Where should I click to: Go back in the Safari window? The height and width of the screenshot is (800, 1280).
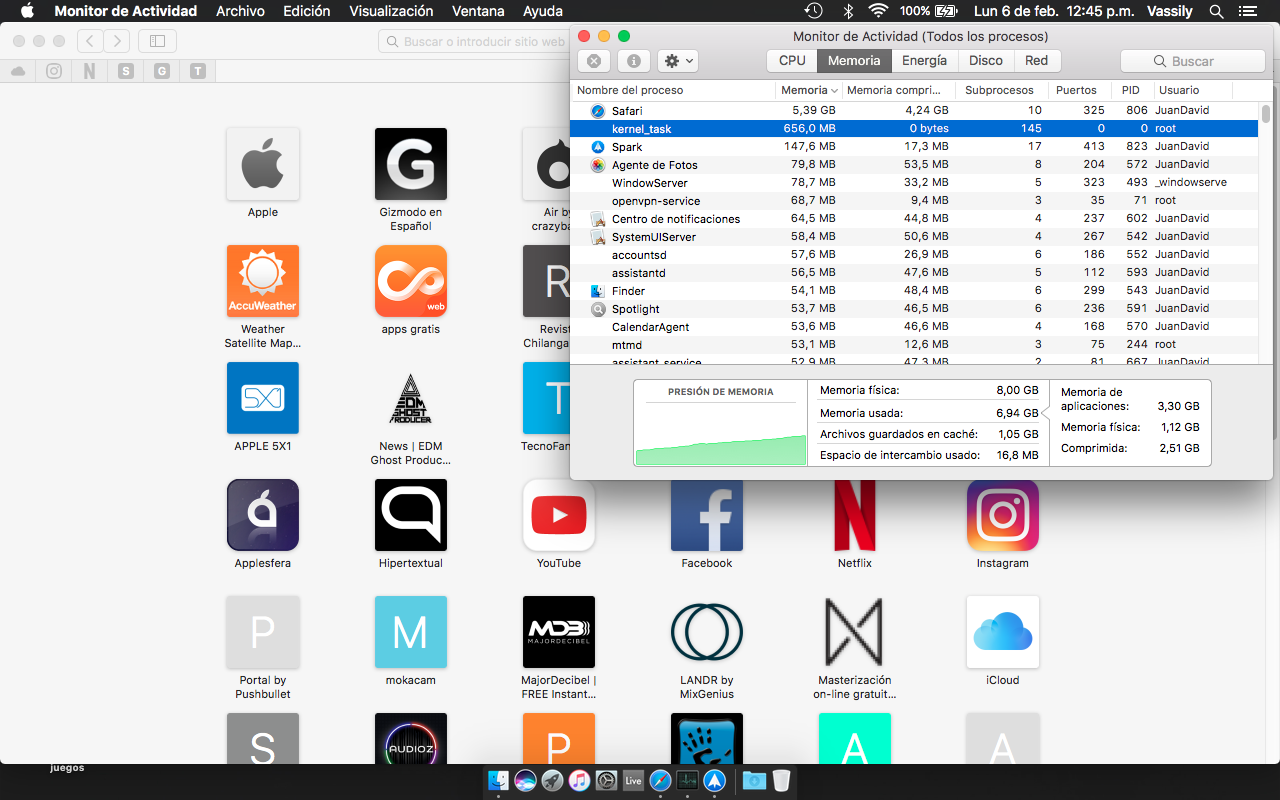(x=90, y=41)
